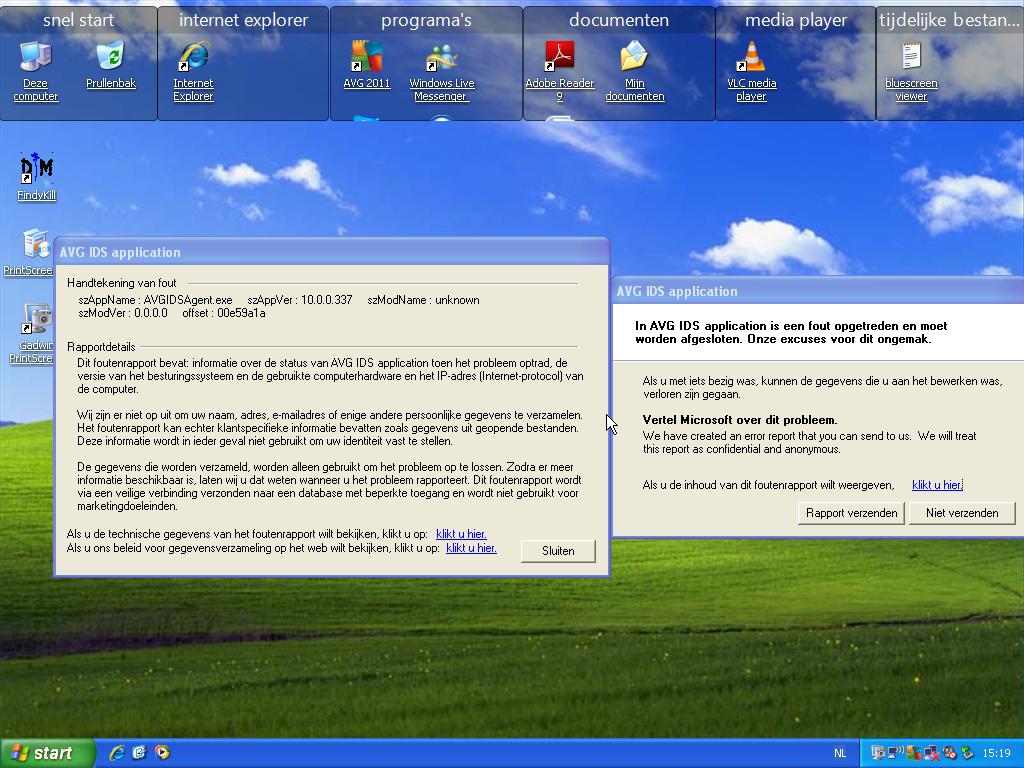Click 'klikt u hier' in error dialog
1024x768 pixels.
[x=937, y=485]
